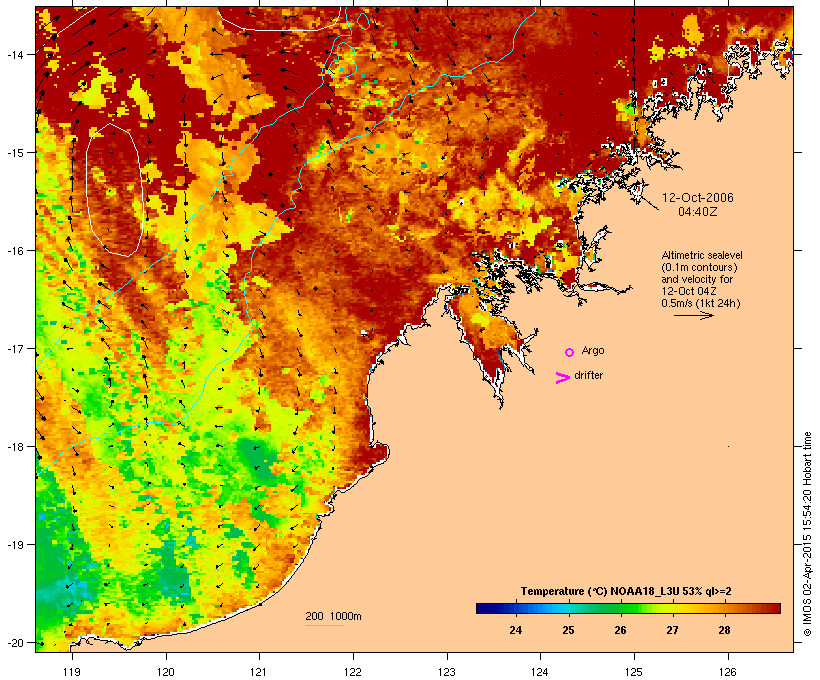This screenshot has height=680, width=820.
Task: Click the '12-Oct 04Z' legend line
Action: coord(689,291)
